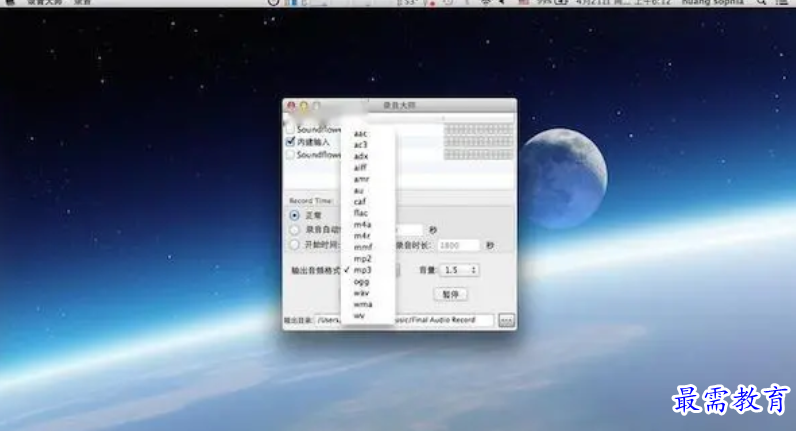Select the 录音自动 radio option
Screen dimensions: 796x431
[294, 230]
